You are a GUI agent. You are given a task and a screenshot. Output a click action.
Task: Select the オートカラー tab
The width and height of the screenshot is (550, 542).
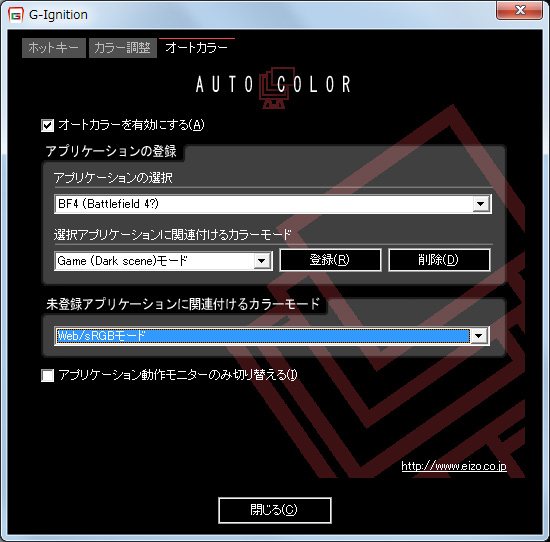196,48
